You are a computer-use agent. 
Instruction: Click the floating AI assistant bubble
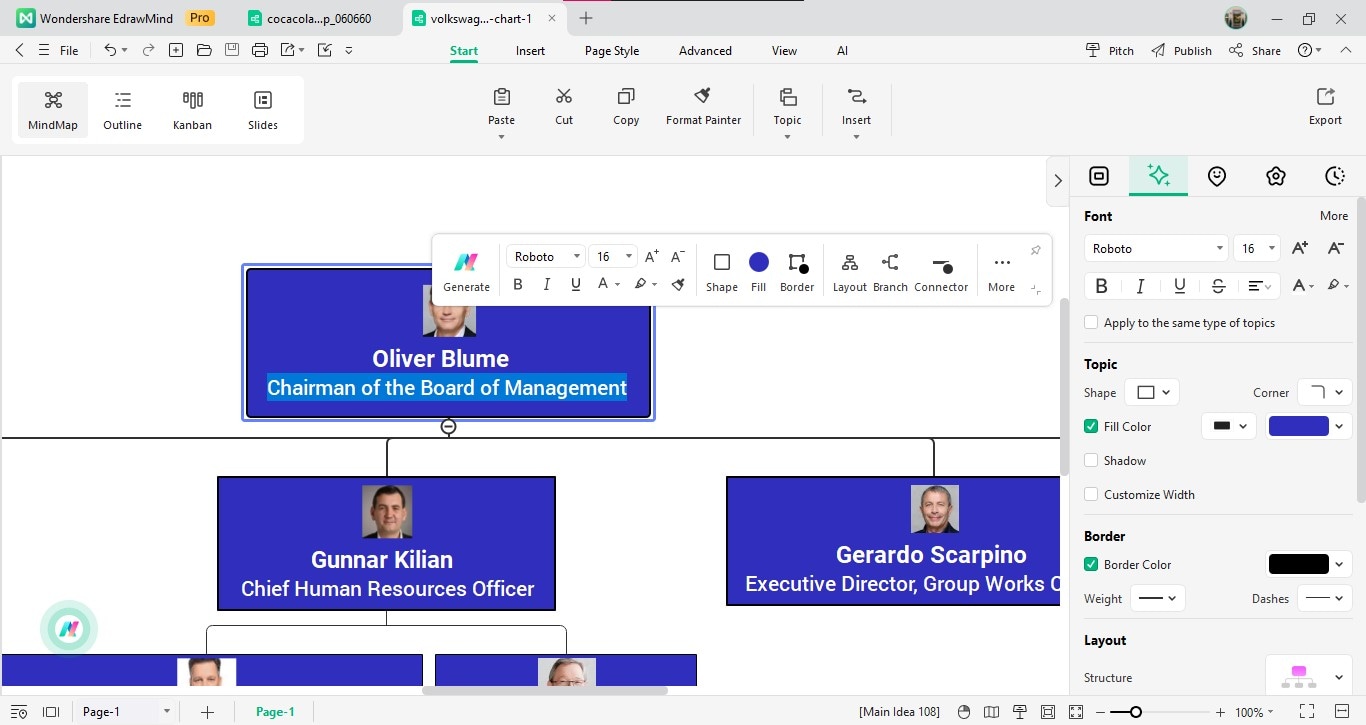[x=68, y=629]
